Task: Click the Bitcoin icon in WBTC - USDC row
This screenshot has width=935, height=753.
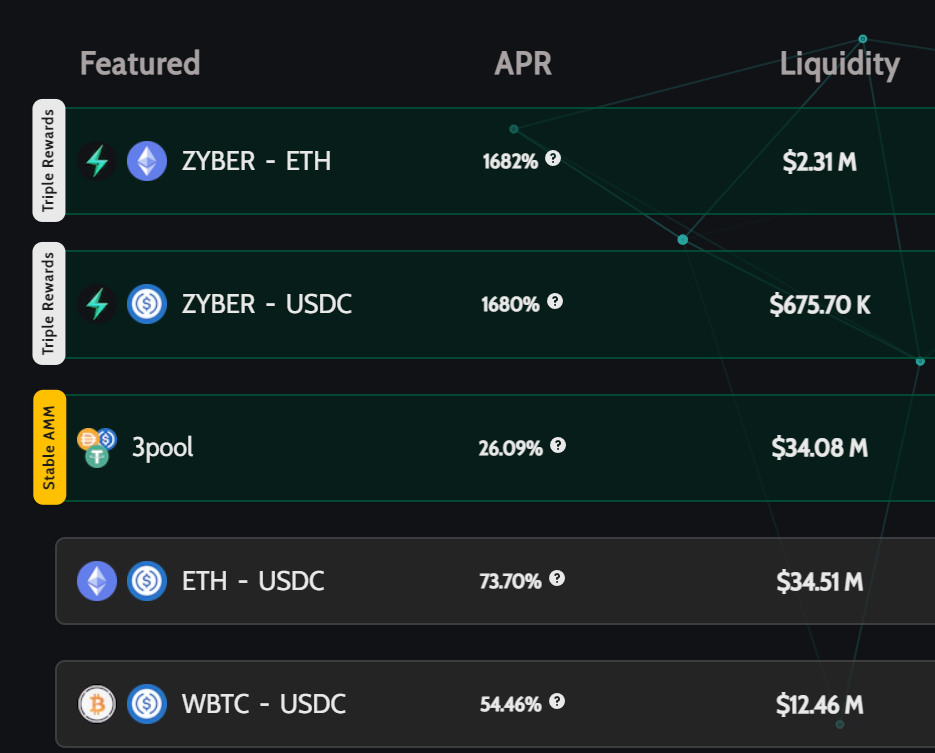Action: coord(97,704)
